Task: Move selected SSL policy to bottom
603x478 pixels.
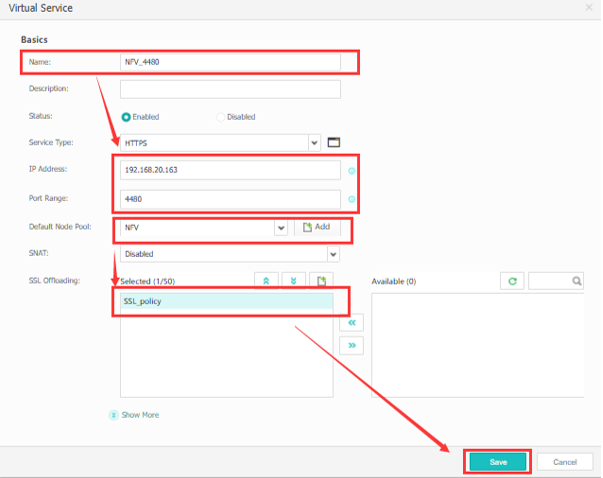Action: [x=293, y=281]
